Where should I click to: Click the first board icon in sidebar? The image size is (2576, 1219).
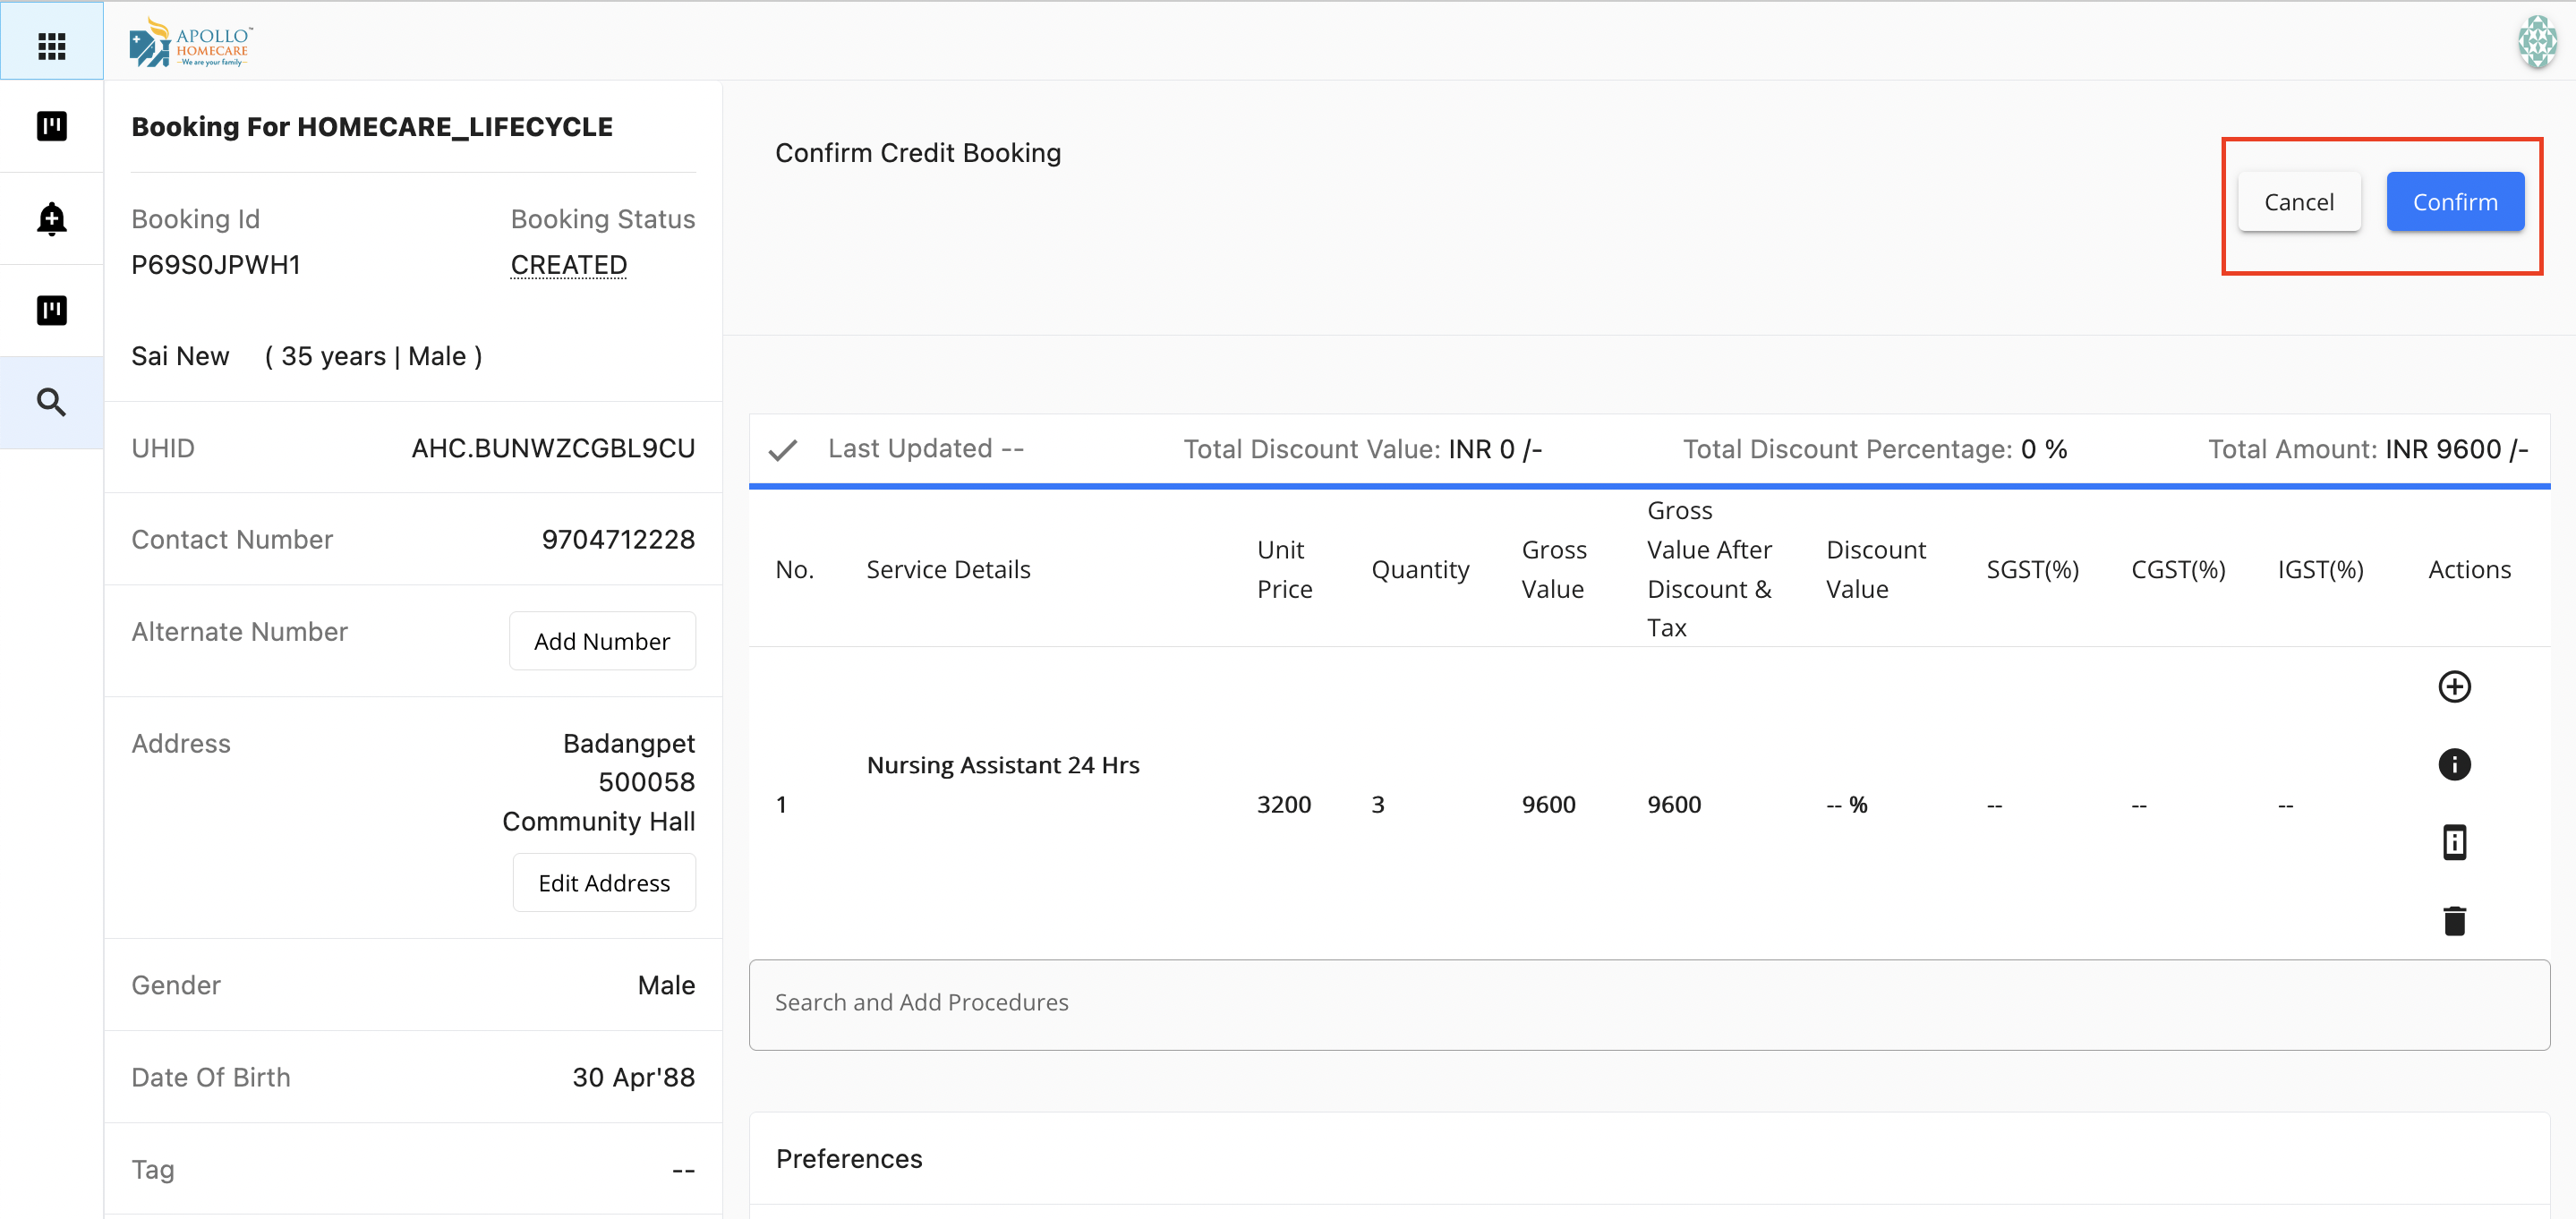tap(51, 126)
